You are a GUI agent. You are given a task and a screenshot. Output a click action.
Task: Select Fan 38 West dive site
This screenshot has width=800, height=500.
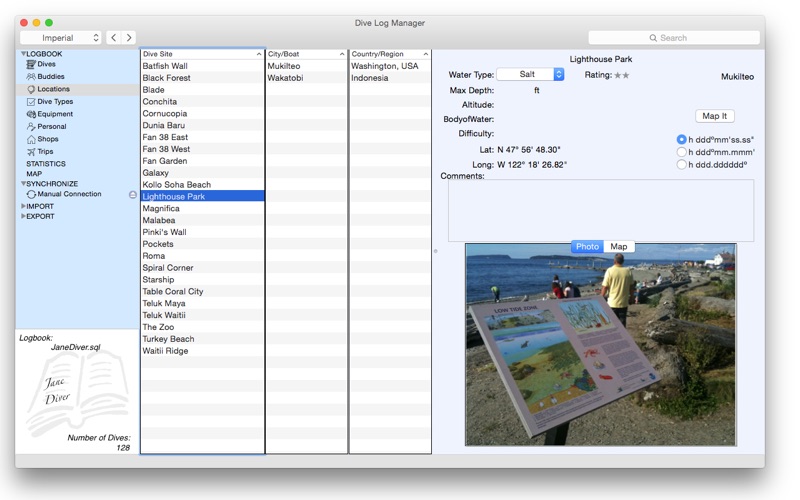pos(202,149)
